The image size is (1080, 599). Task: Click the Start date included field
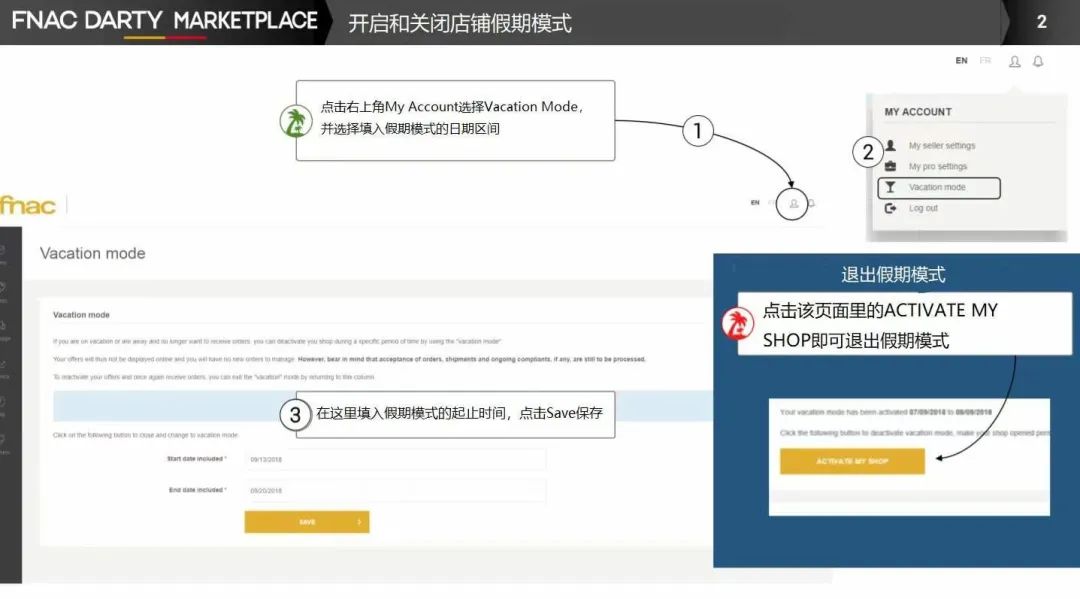[395, 459]
